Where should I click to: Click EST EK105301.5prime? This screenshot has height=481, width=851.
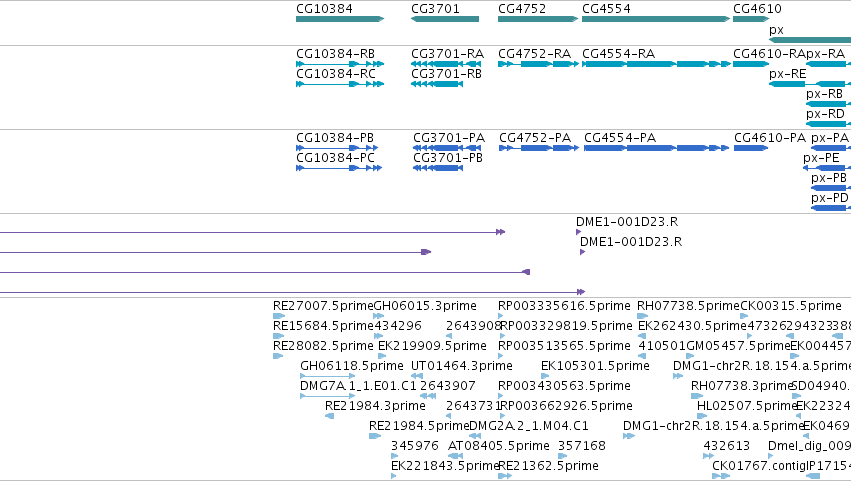click(595, 366)
